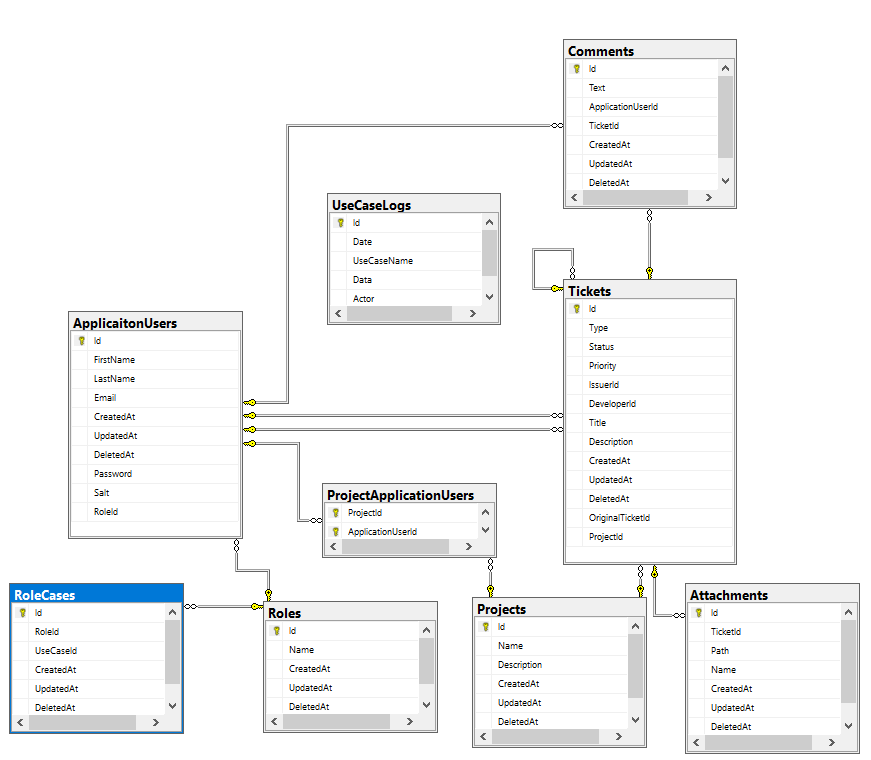Select the RoleCases table title bar
The image size is (871, 760).
[97, 595]
